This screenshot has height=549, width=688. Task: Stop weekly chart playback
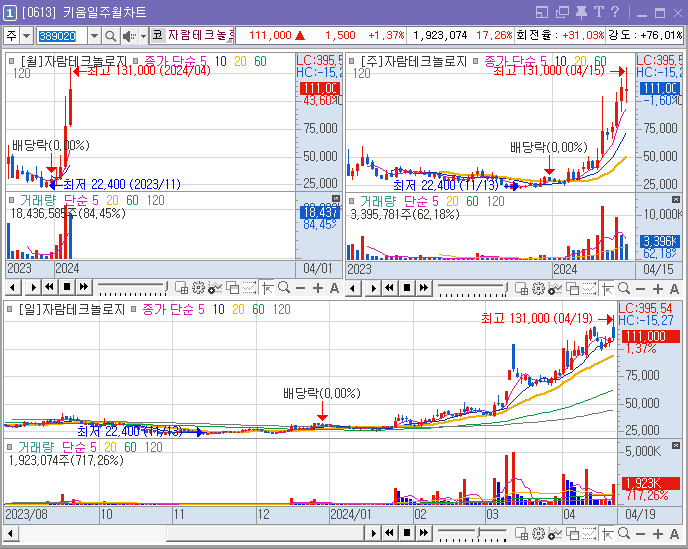pos(407,288)
